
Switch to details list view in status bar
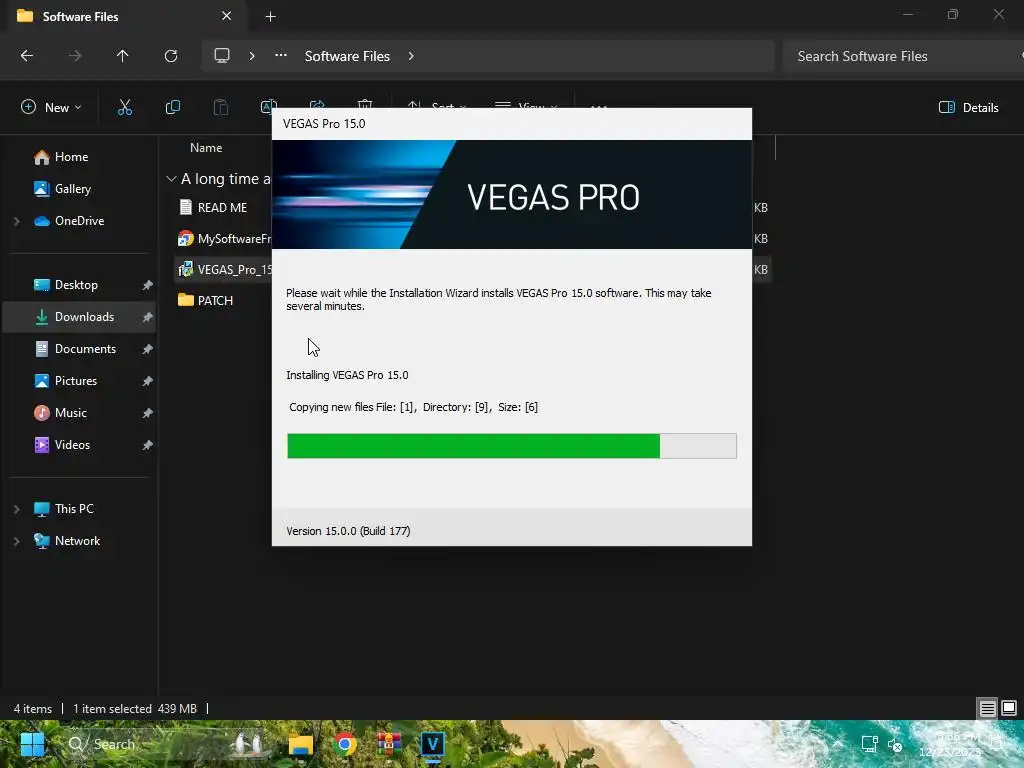click(x=987, y=709)
